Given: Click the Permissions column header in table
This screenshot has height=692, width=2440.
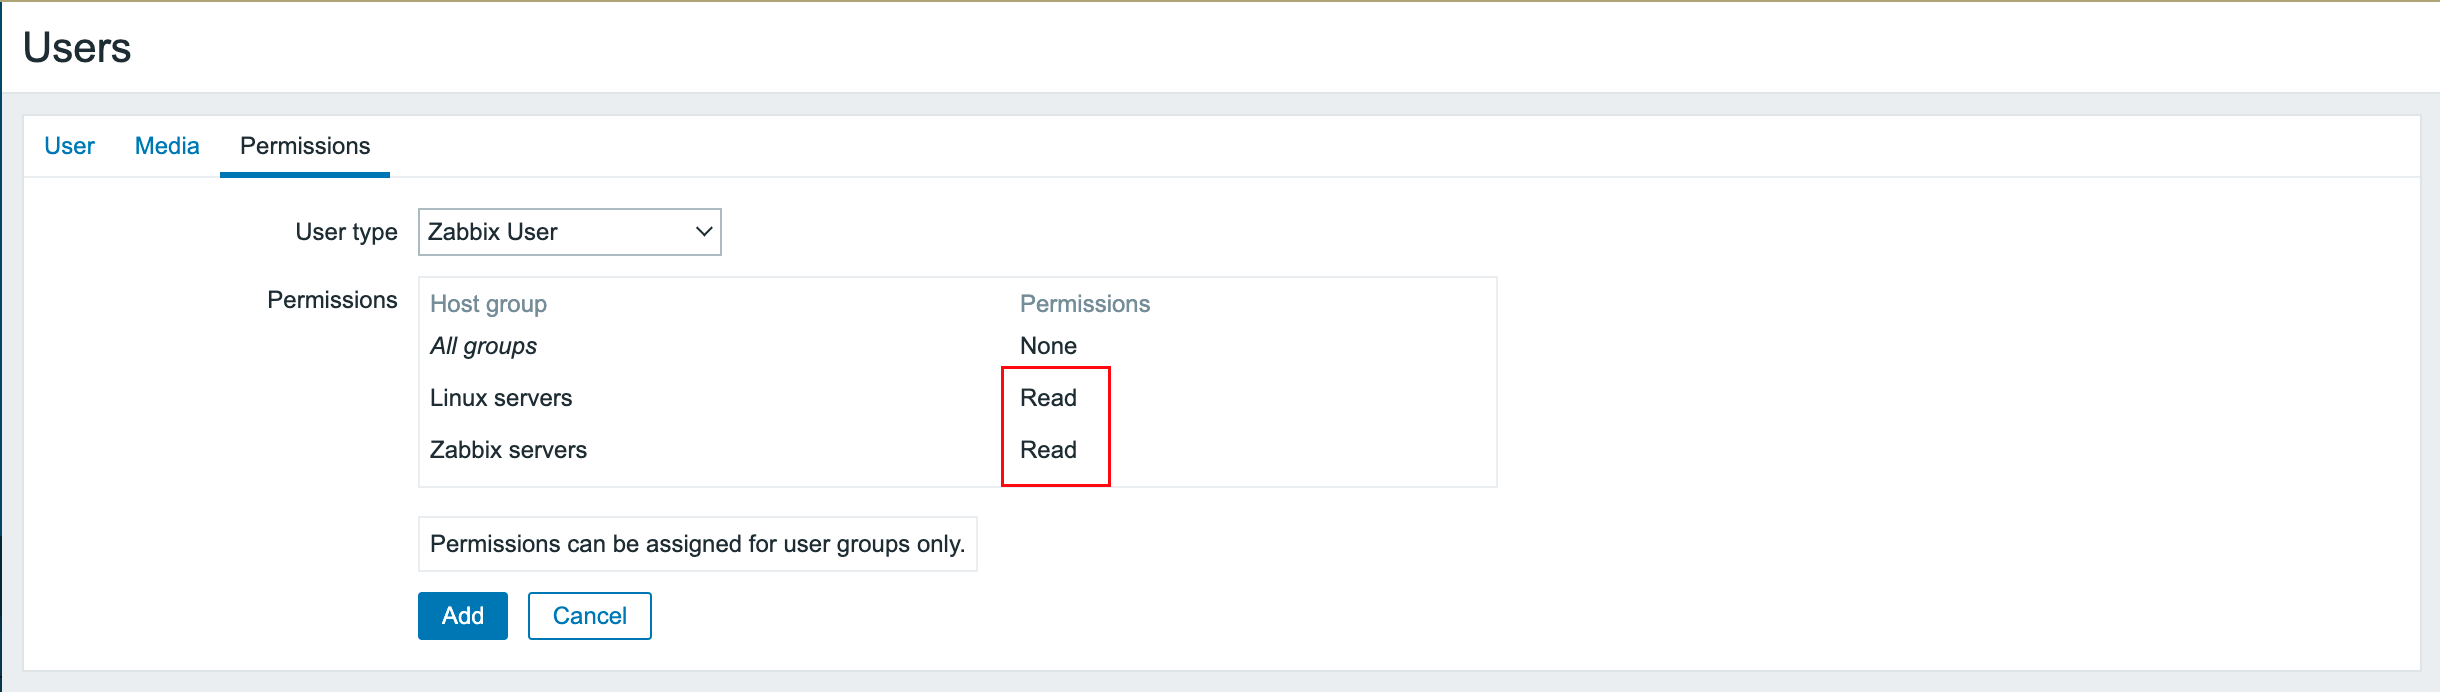Looking at the screenshot, I should point(1085,304).
